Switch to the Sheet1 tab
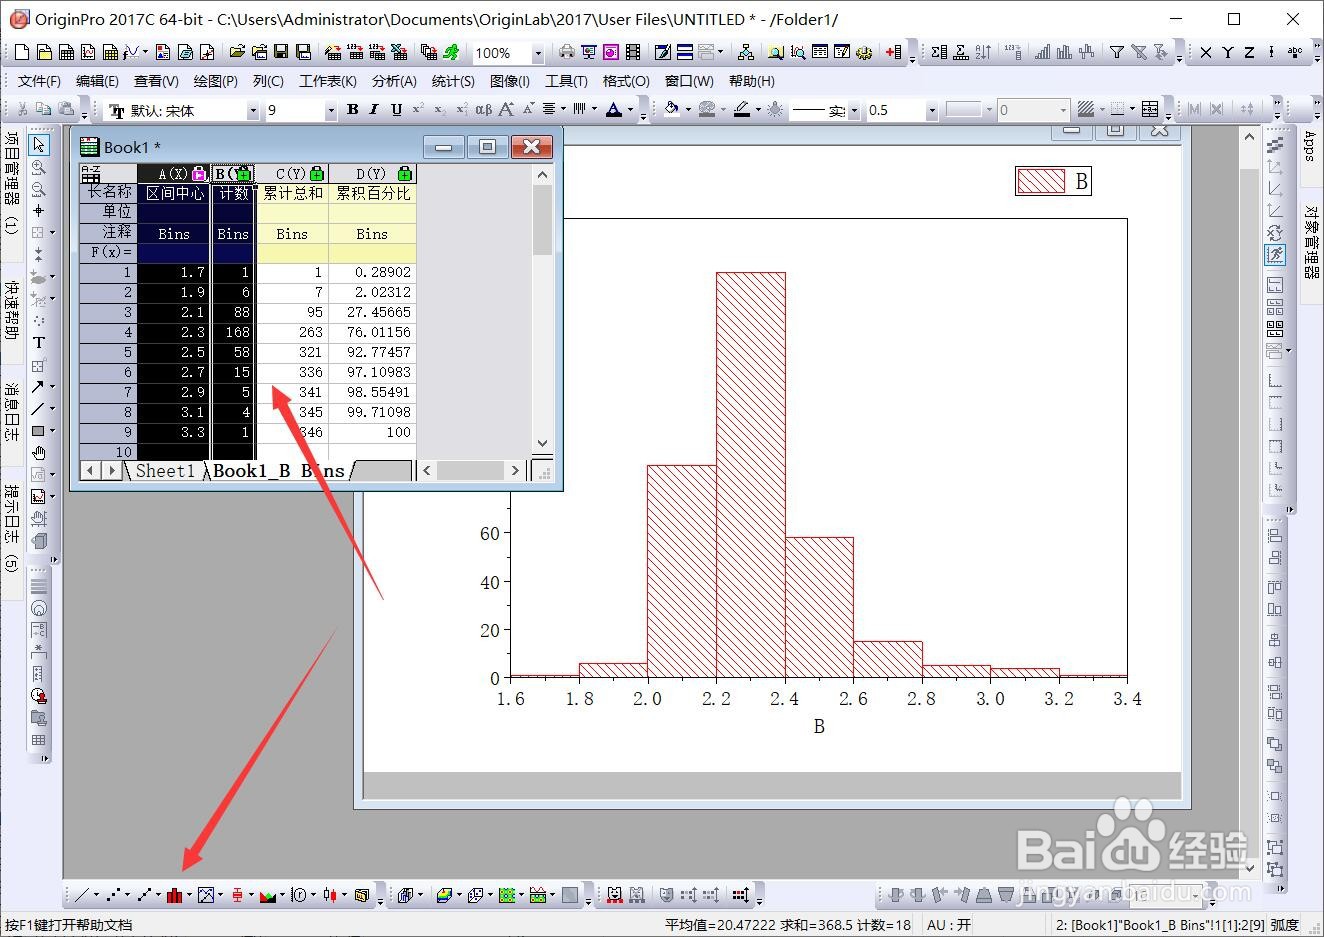The image size is (1324, 937). pos(165,471)
